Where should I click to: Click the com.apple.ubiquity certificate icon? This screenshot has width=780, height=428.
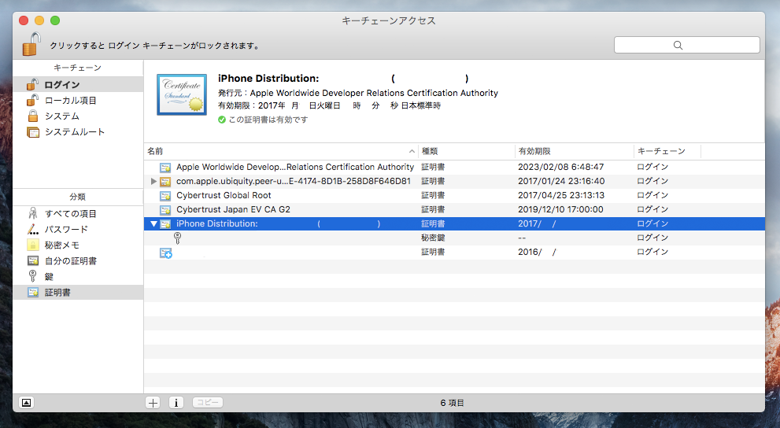pyautogui.click(x=165, y=181)
